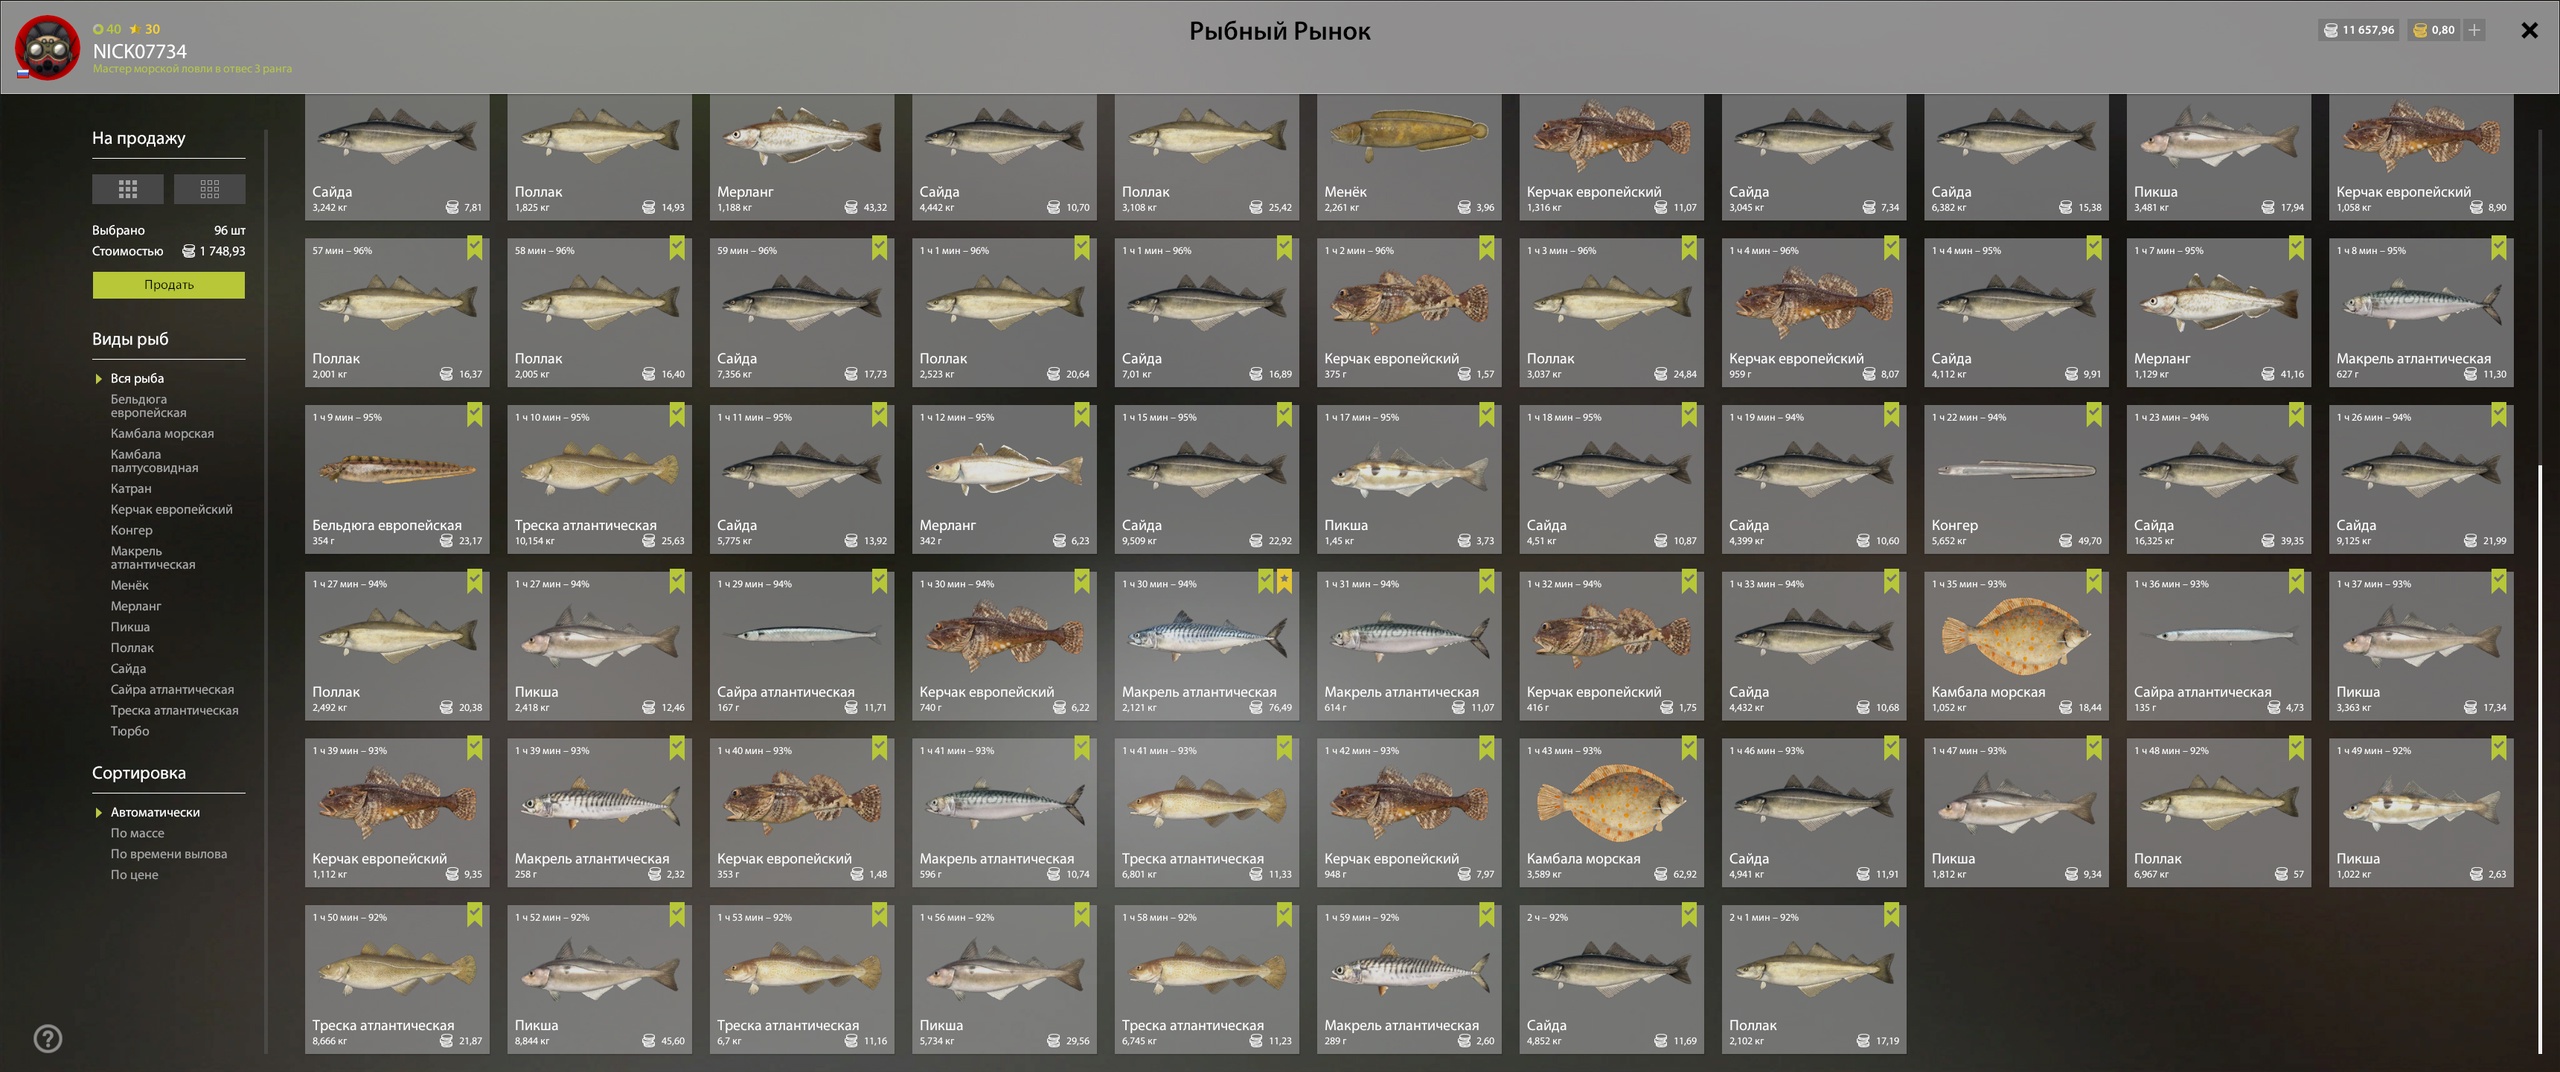Unmark Камбала морская 3,589 кг card
The image size is (2560, 1072).
click(1689, 748)
